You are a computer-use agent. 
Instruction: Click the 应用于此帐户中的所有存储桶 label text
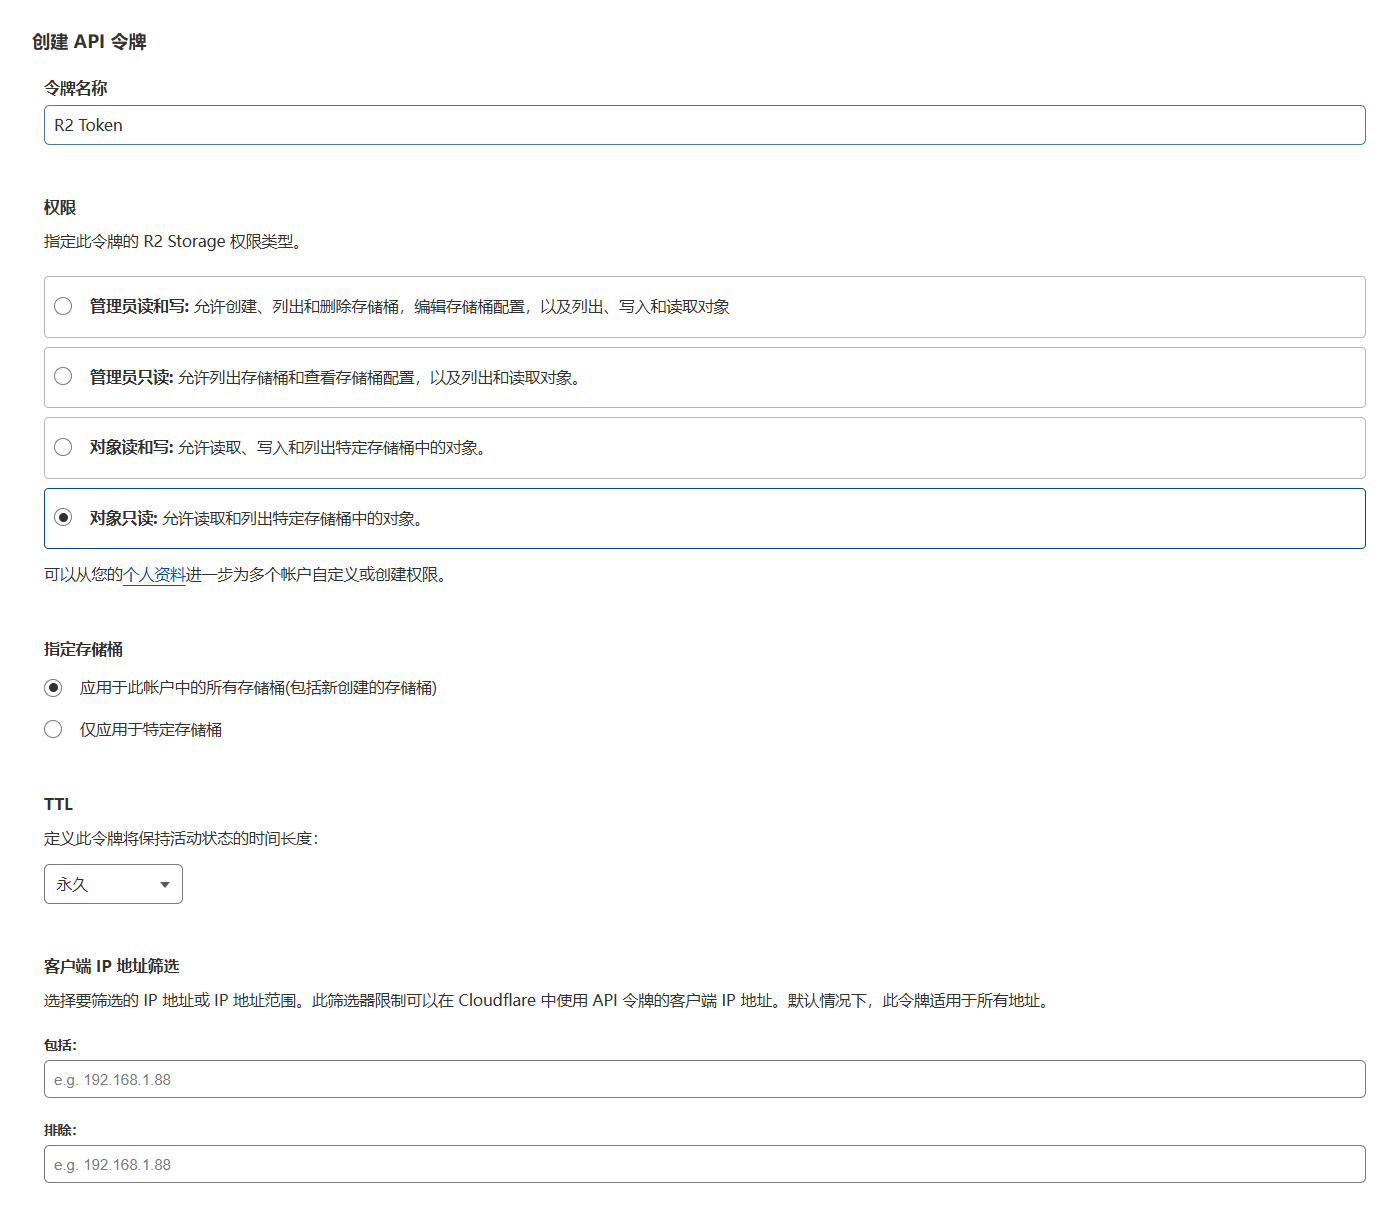pos(258,688)
